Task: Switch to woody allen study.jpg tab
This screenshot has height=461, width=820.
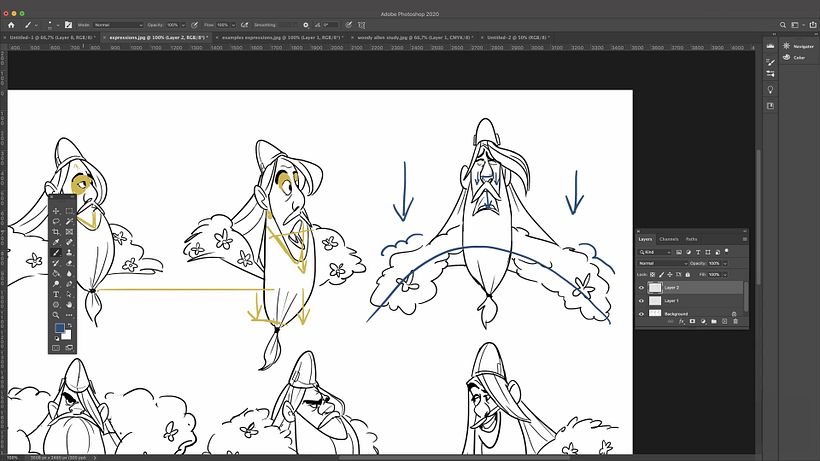Action: point(415,38)
